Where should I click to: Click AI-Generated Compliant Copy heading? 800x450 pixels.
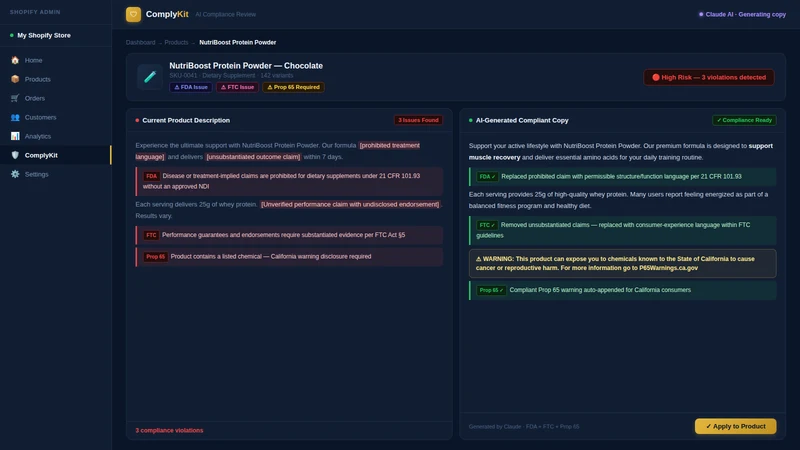click(x=522, y=120)
